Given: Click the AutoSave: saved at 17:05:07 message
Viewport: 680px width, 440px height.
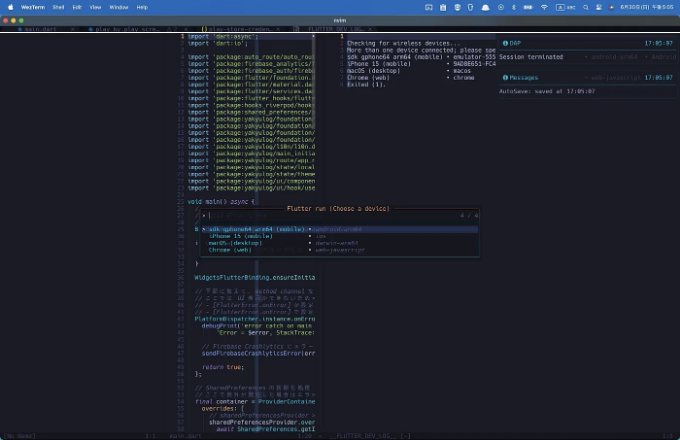Looking at the screenshot, I should point(547,91).
